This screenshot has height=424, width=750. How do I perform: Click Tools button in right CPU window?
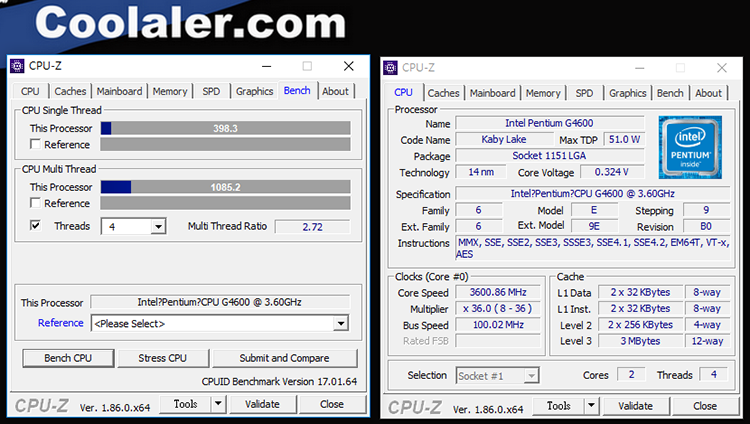(559, 406)
